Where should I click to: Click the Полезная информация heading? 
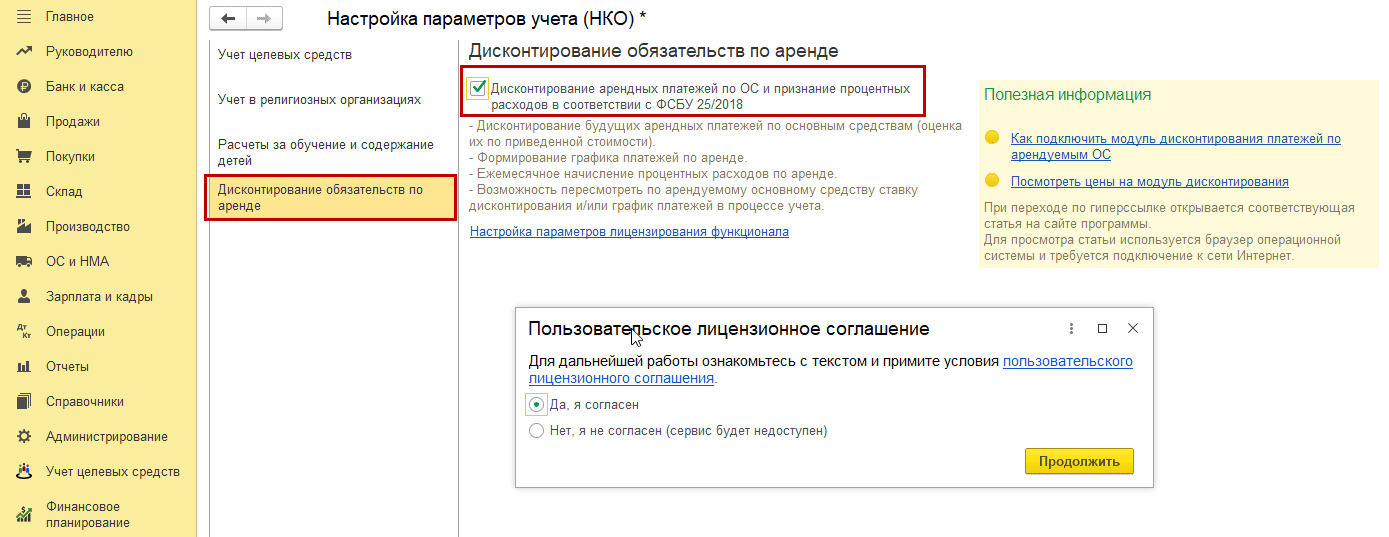tap(1067, 95)
